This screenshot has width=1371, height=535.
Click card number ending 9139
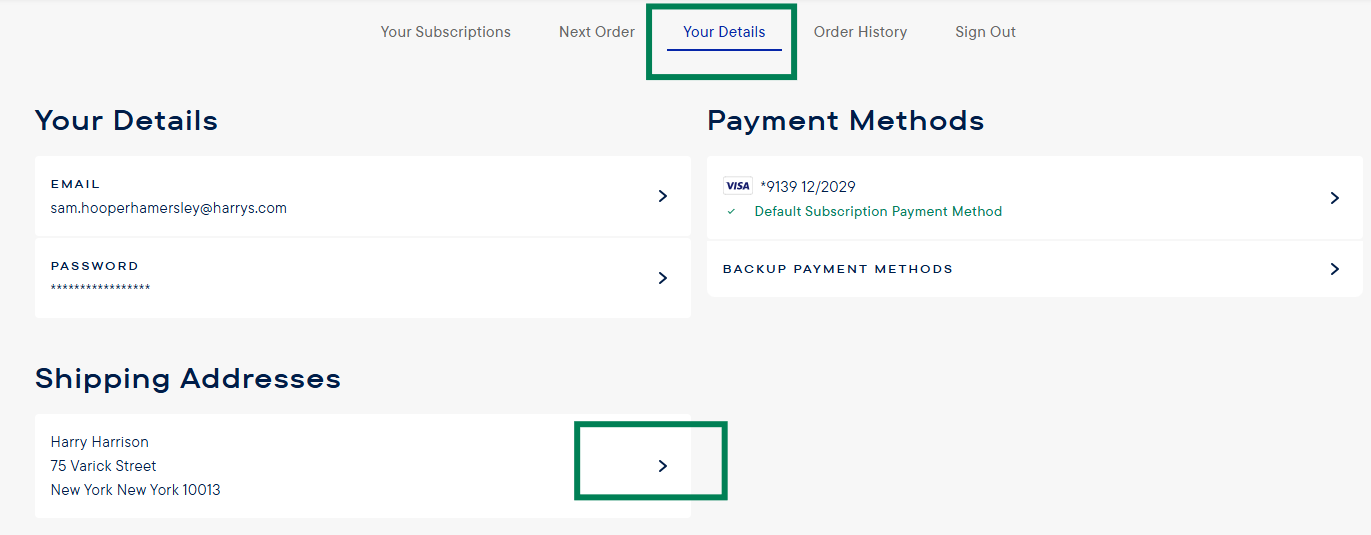point(808,187)
